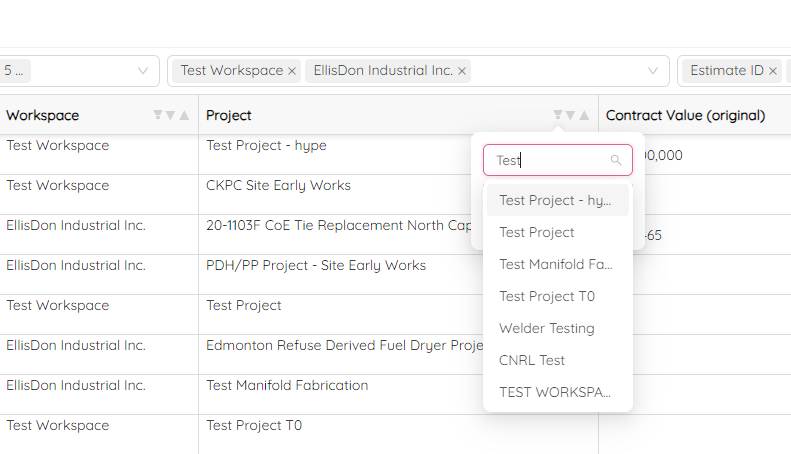The width and height of the screenshot is (791, 454).
Task: Choose "Test Manifold Fa..." from filter list
Action: (x=556, y=264)
